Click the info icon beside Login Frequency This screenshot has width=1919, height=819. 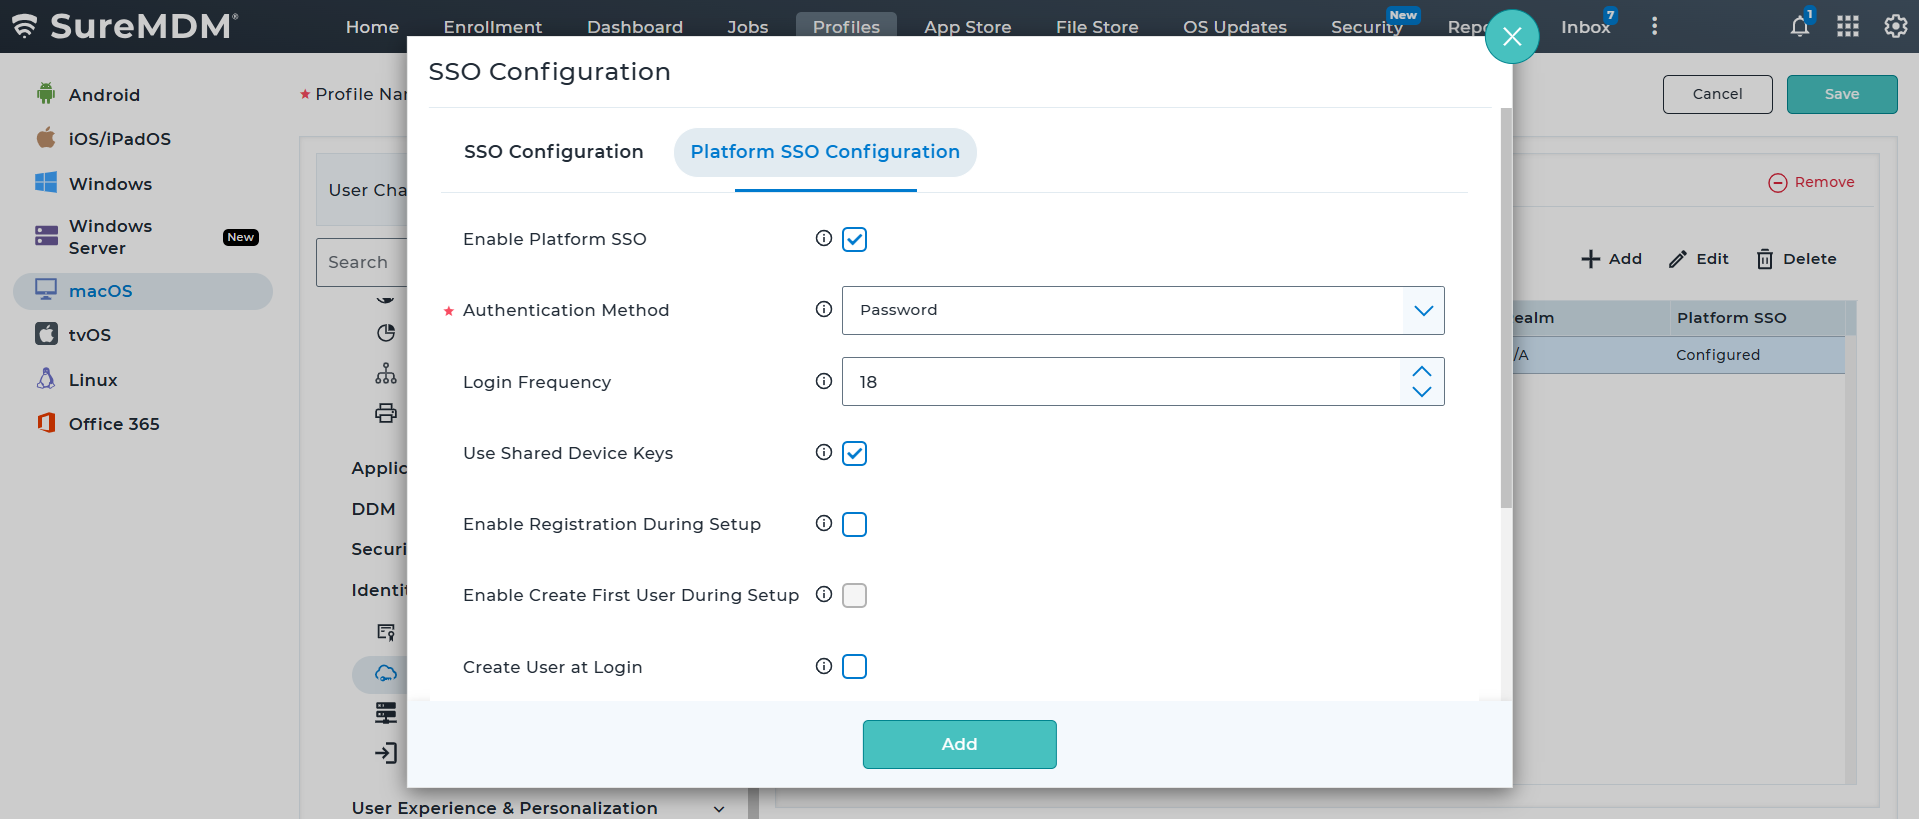824,381
